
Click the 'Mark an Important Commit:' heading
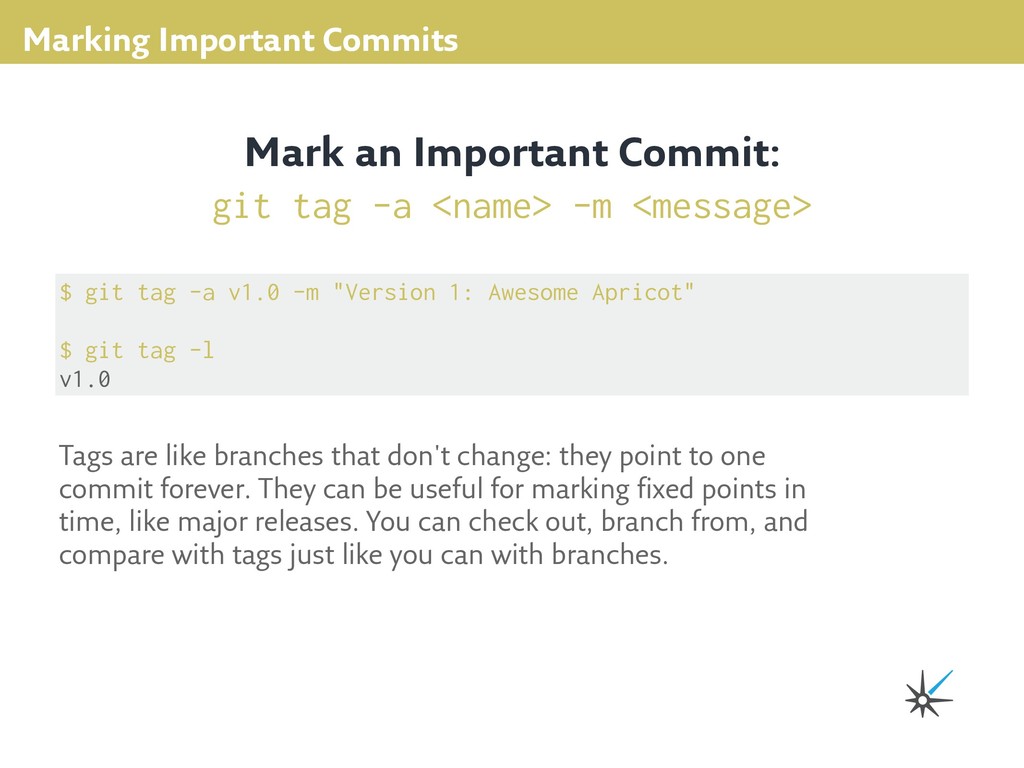512,152
